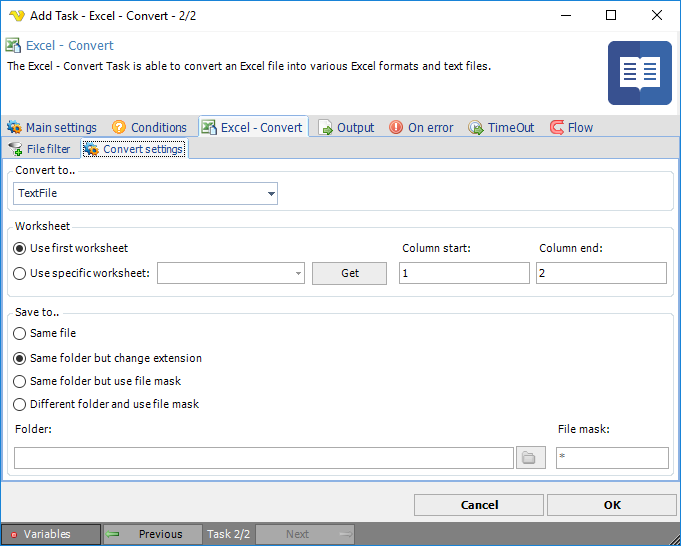The height and width of the screenshot is (546, 681).
Task: Go to the On error tab
Action: 421,127
